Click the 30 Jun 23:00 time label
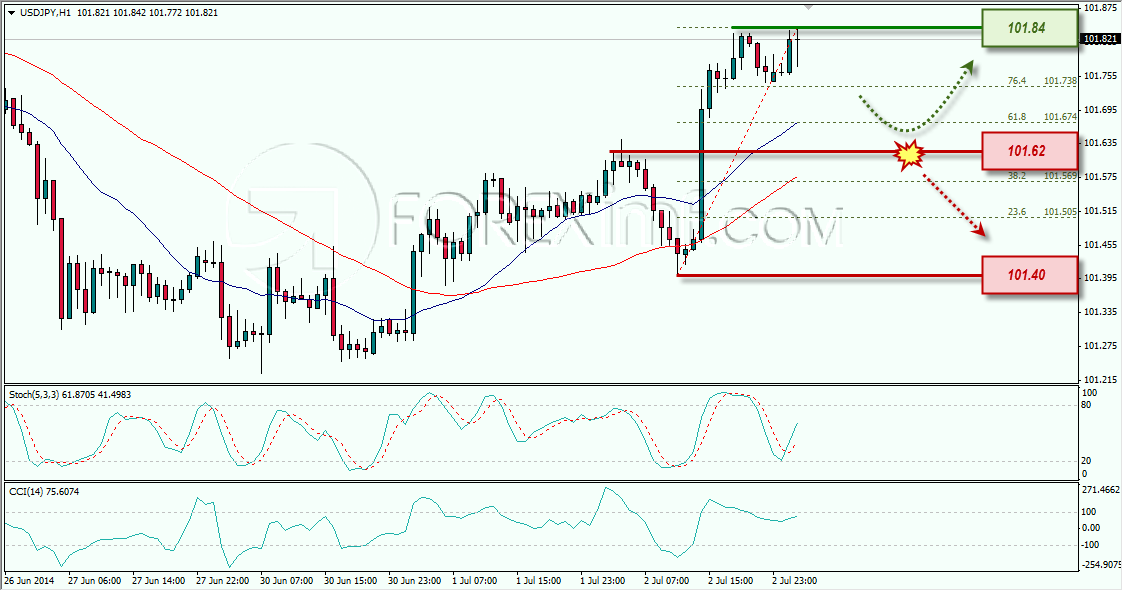The height and width of the screenshot is (591, 1123). tap(415, 580)
